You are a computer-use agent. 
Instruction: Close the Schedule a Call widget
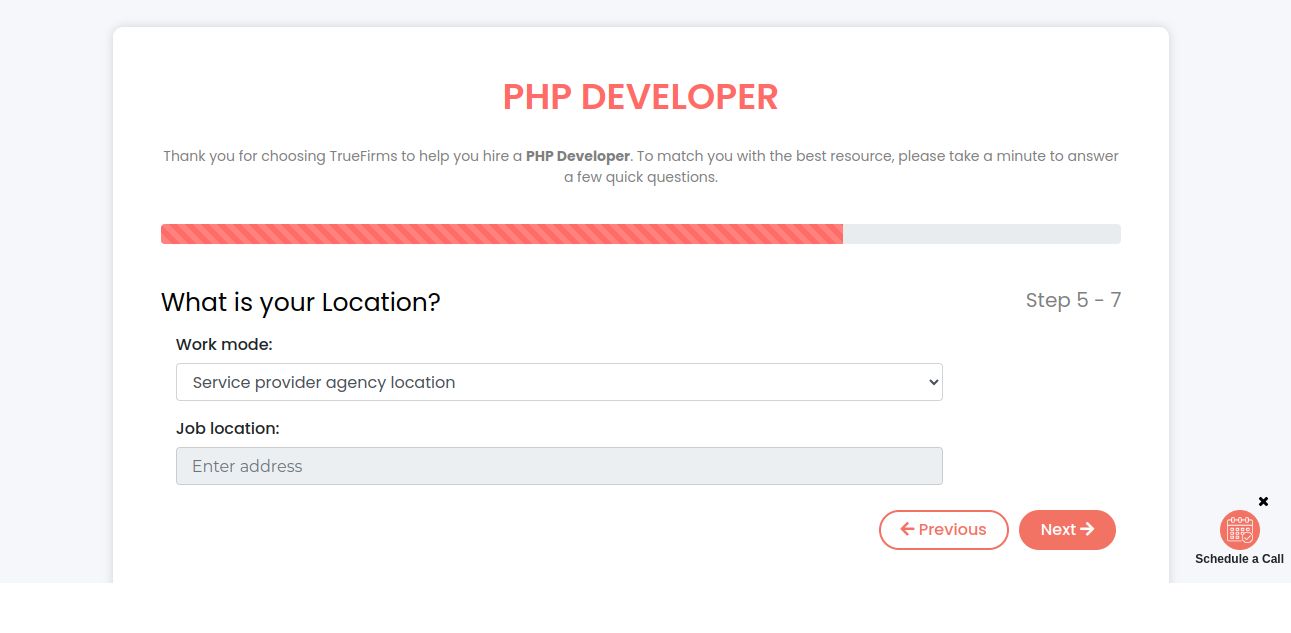(x=1263, y=501)
